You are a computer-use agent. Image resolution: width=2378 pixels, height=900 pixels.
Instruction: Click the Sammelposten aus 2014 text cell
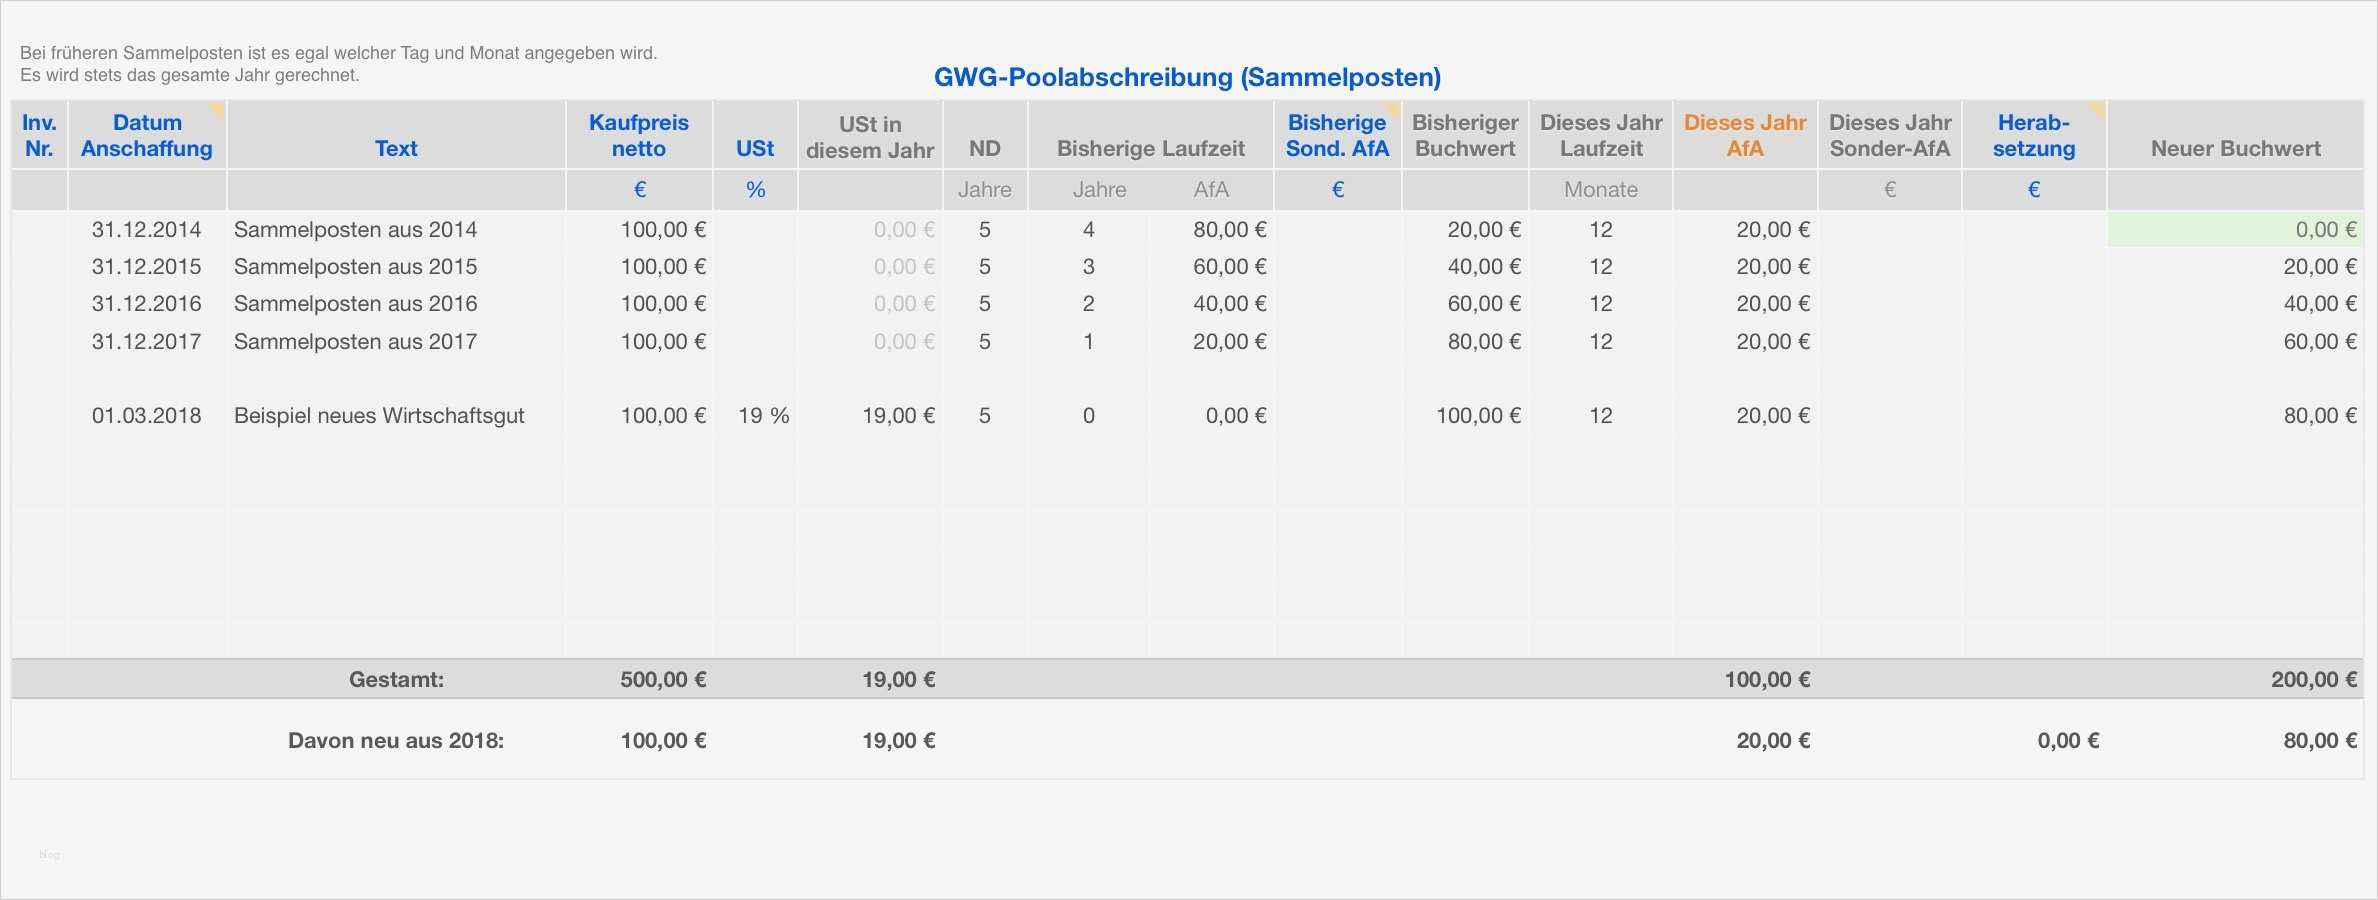(357, 229)
